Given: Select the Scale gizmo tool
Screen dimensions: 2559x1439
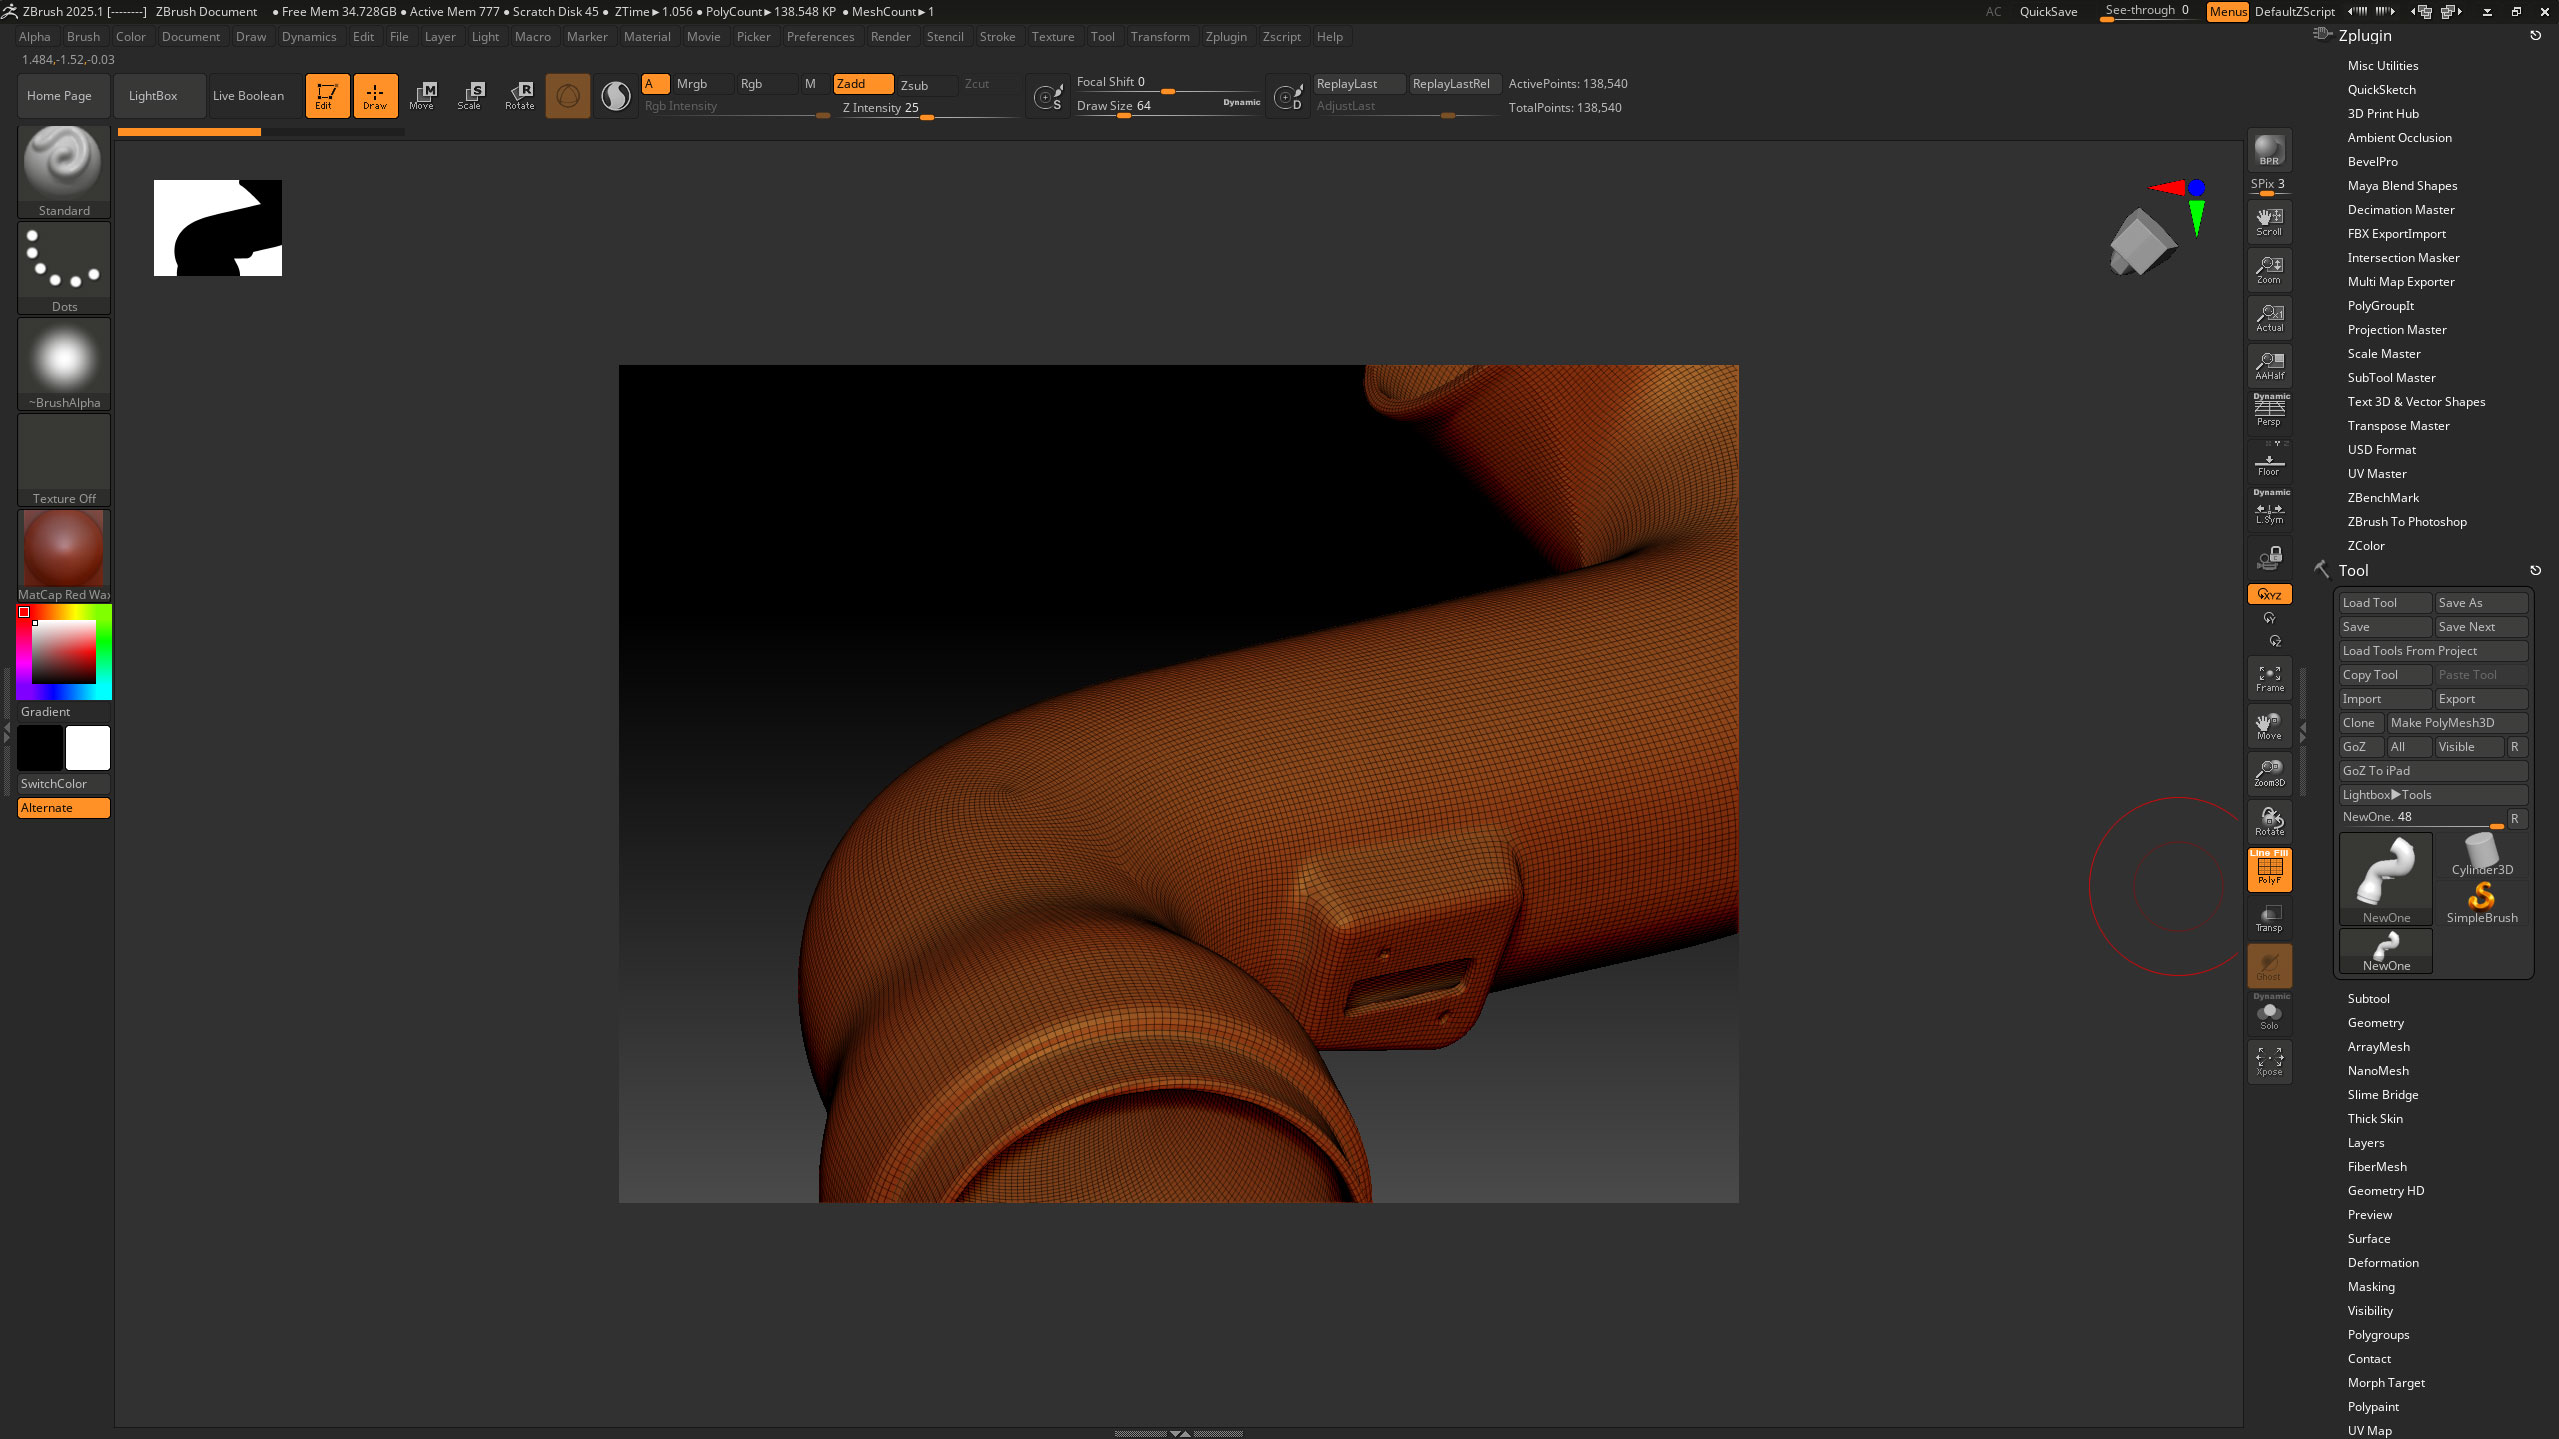Looking at the screenshot, I should click(469, 95).
